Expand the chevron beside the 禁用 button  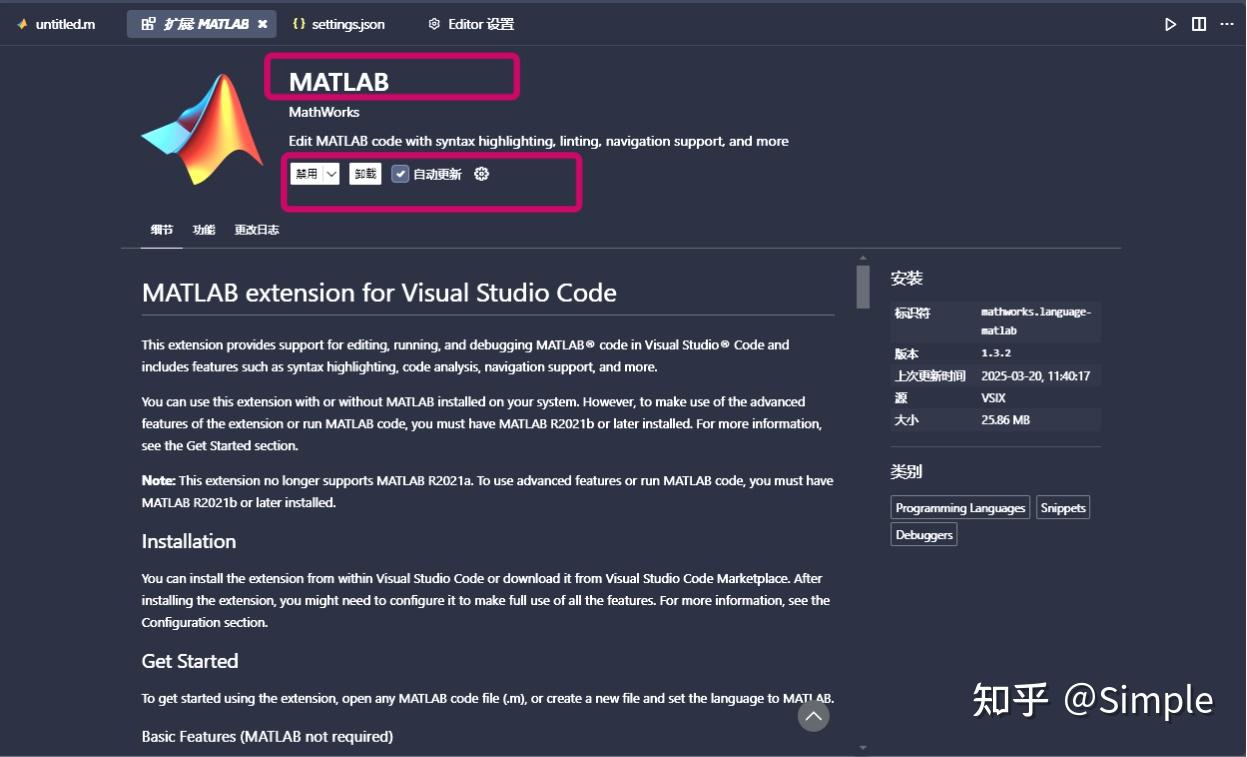(329, 173)
